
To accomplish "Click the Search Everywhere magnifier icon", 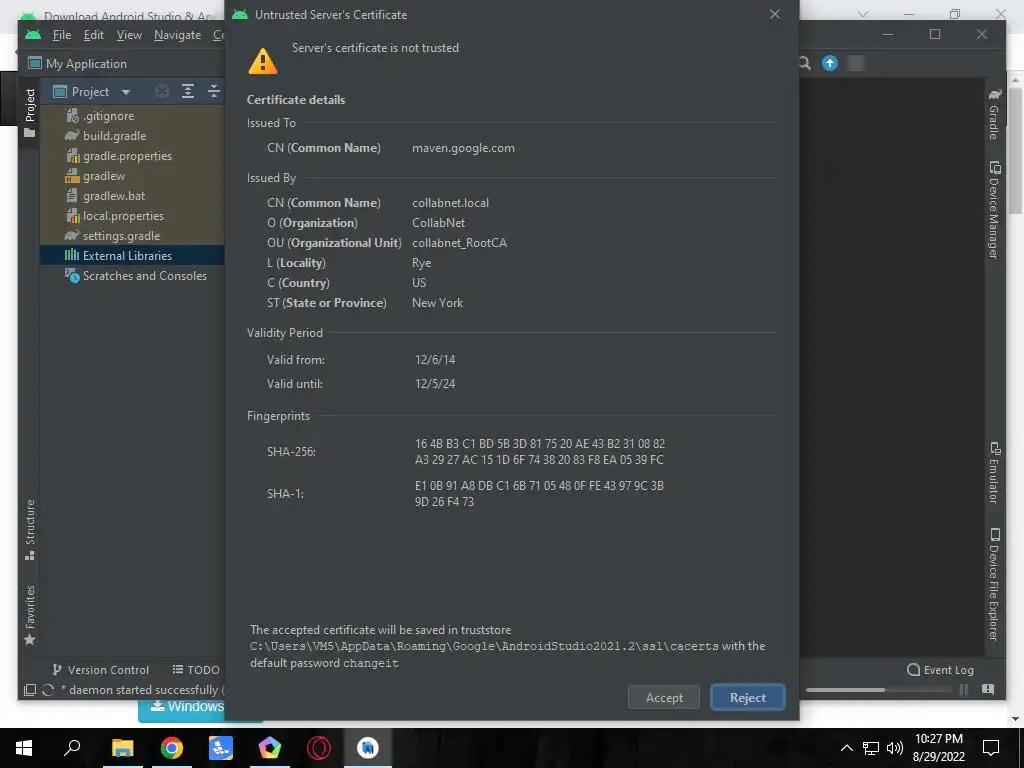I will [805, 63].
